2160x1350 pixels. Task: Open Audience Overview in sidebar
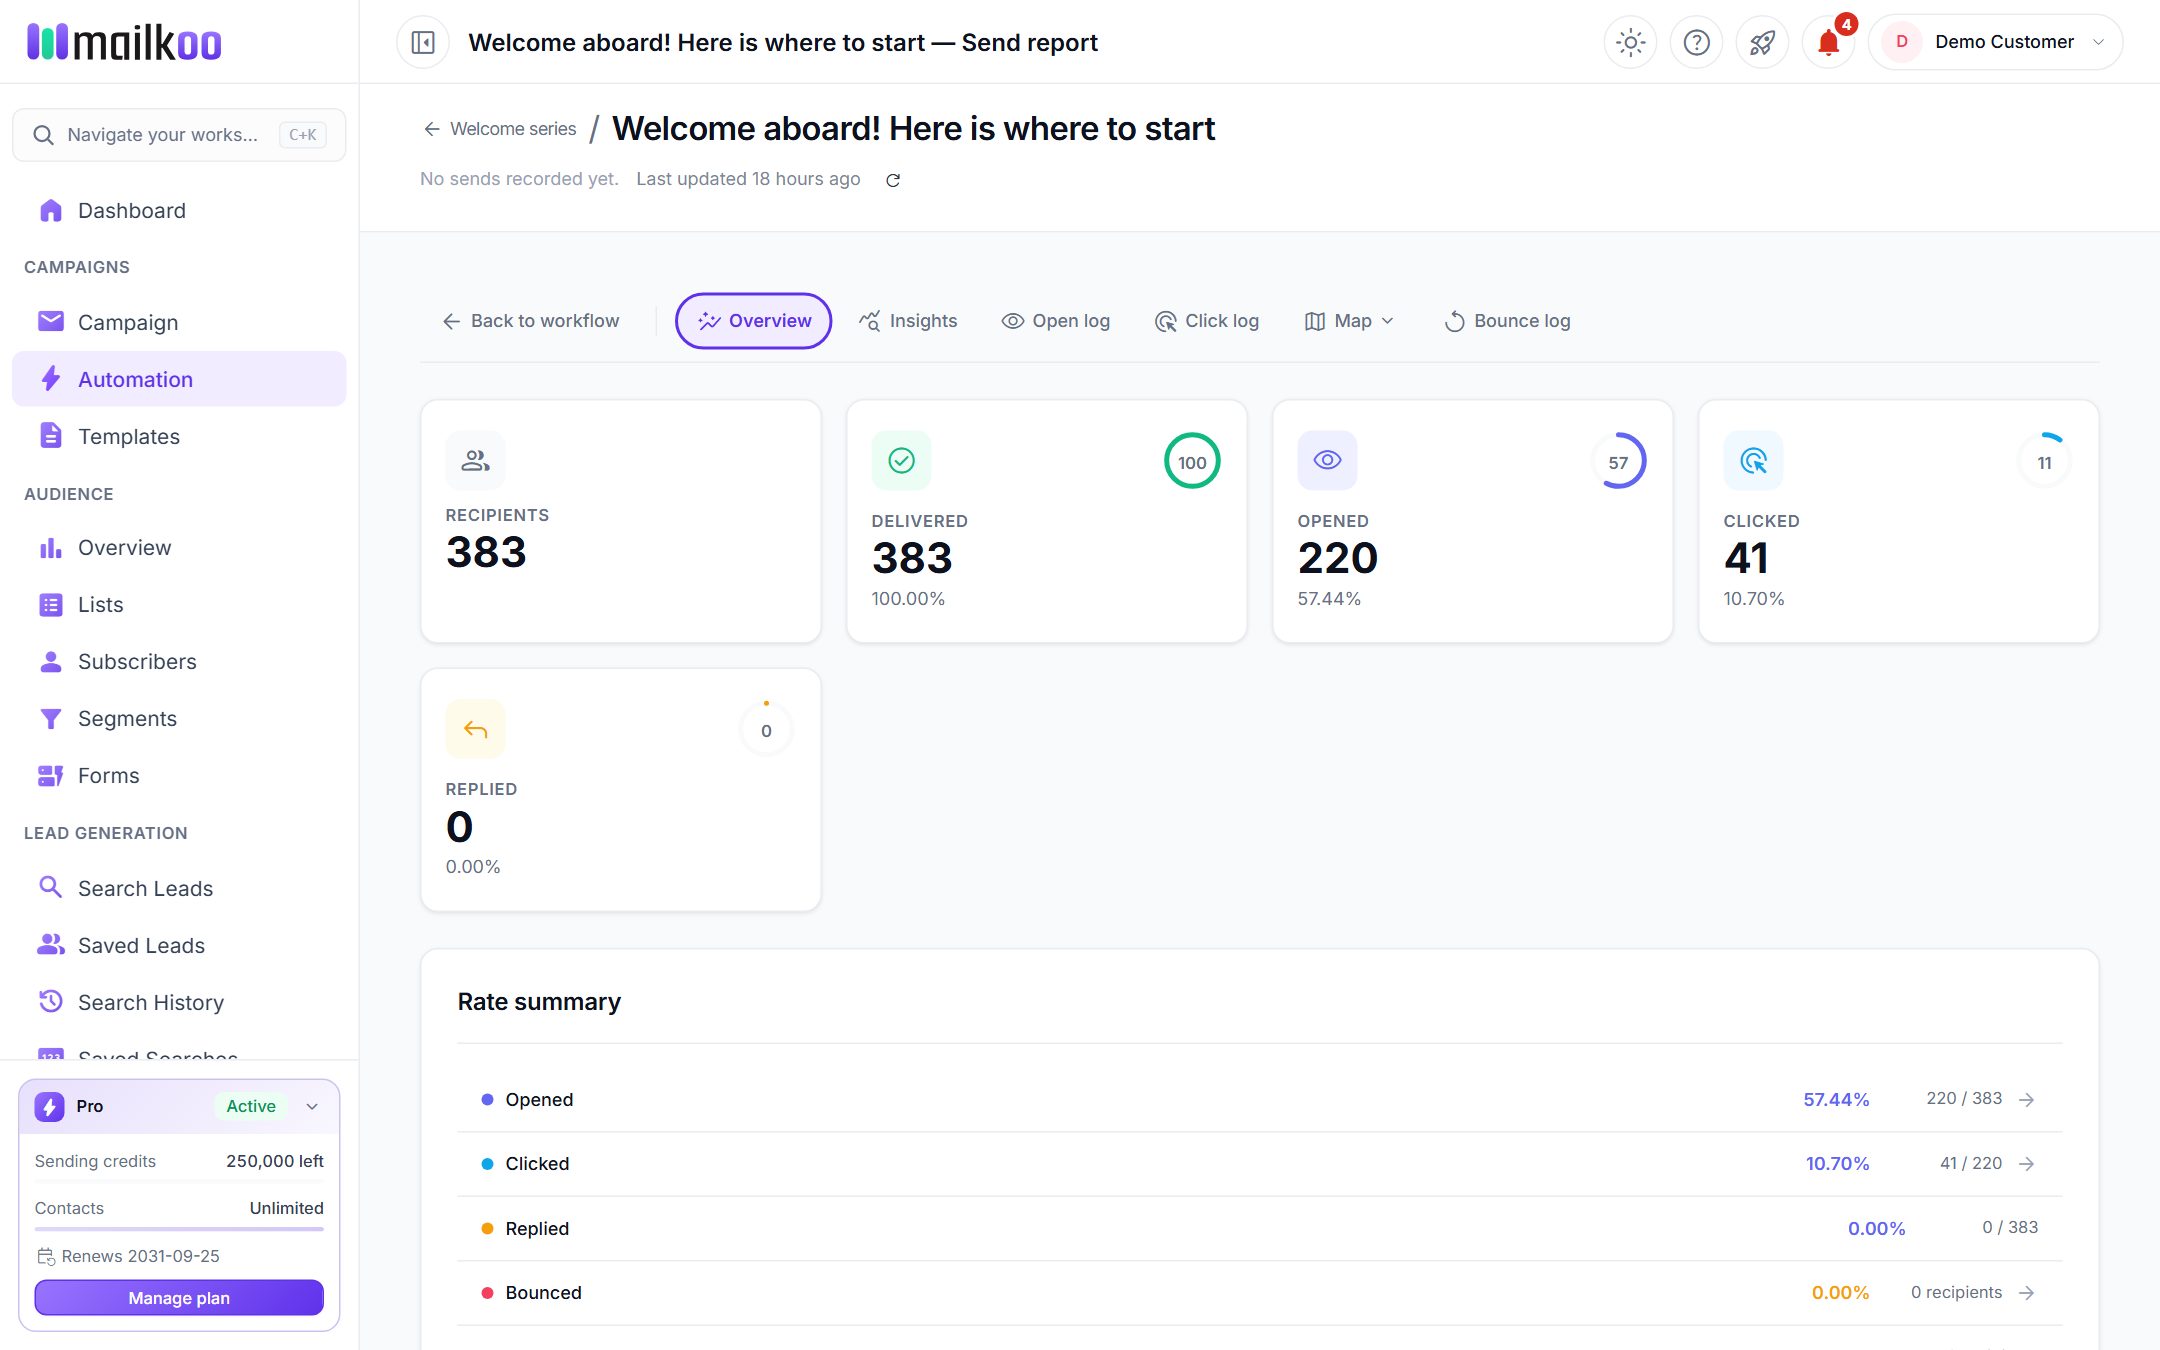(179, 547)
